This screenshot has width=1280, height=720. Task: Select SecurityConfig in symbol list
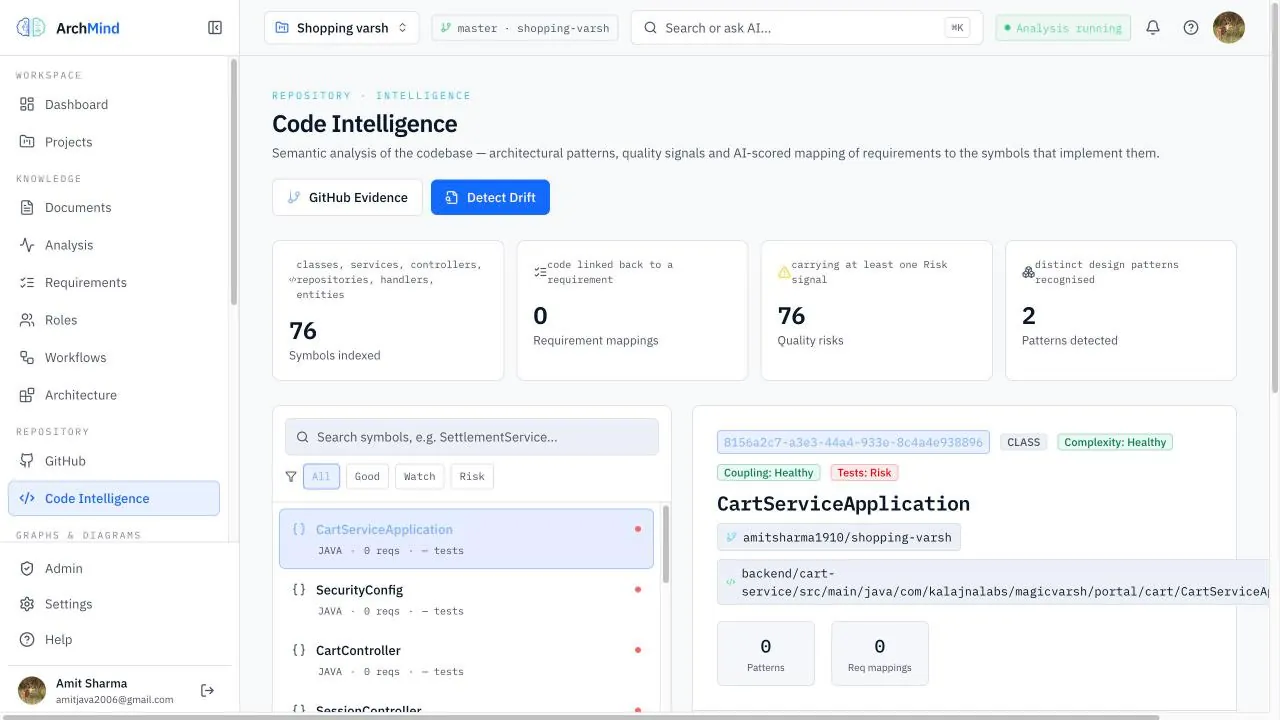pyautogui.click(x=466, y=600)
